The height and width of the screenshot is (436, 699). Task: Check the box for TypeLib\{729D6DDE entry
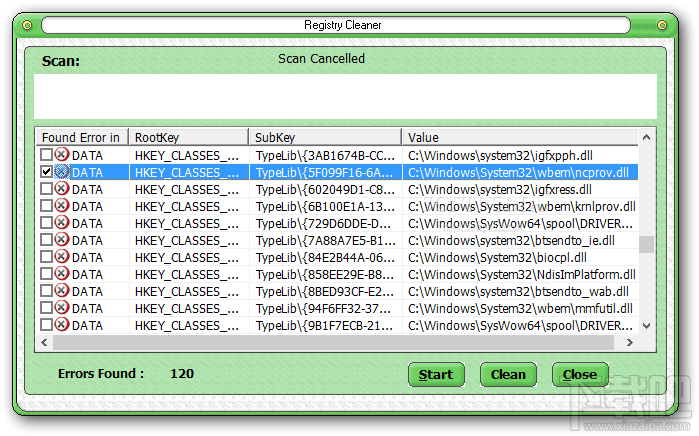click(46, 222)
